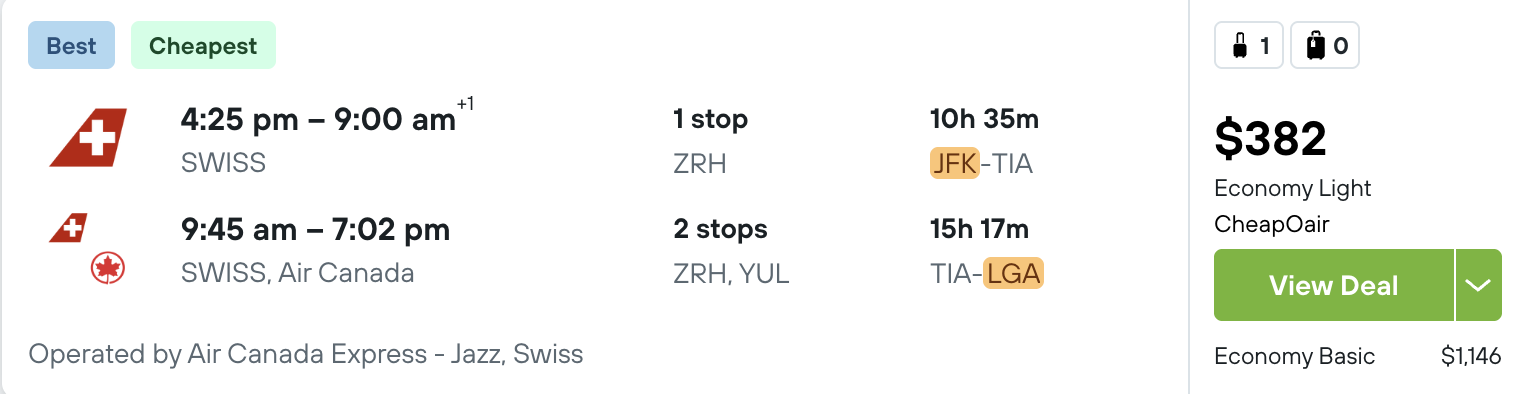
Task: Select the Best badge
Action: point(71,46)
